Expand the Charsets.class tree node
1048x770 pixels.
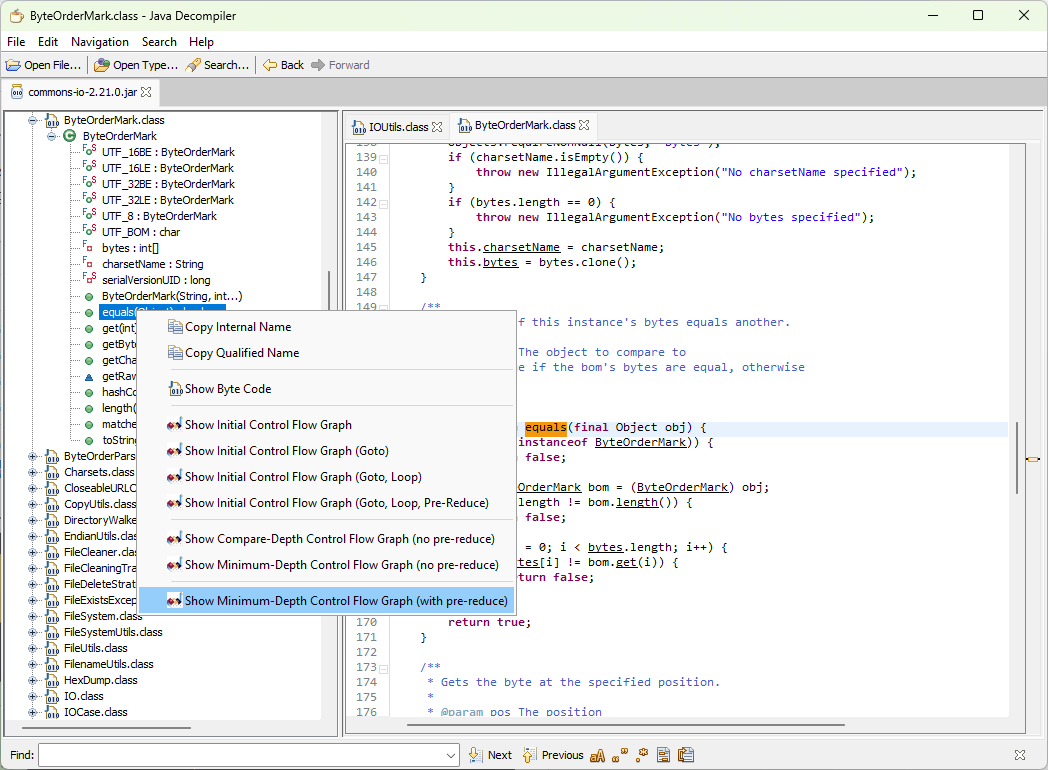coord(33,472)
